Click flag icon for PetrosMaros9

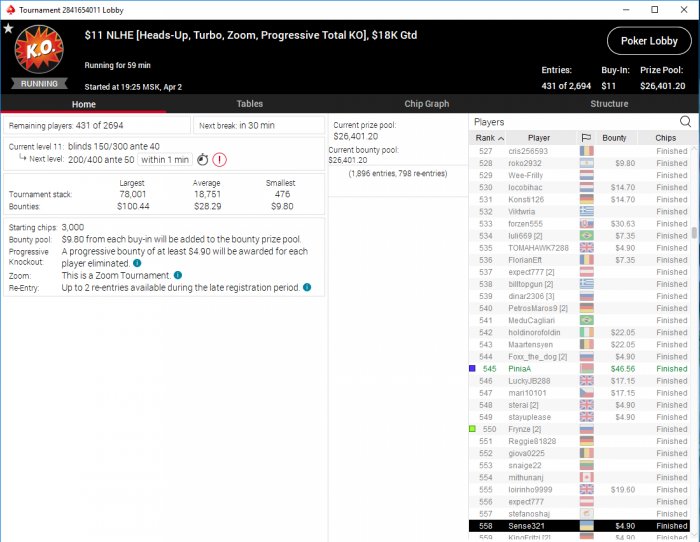coord(587,308)
